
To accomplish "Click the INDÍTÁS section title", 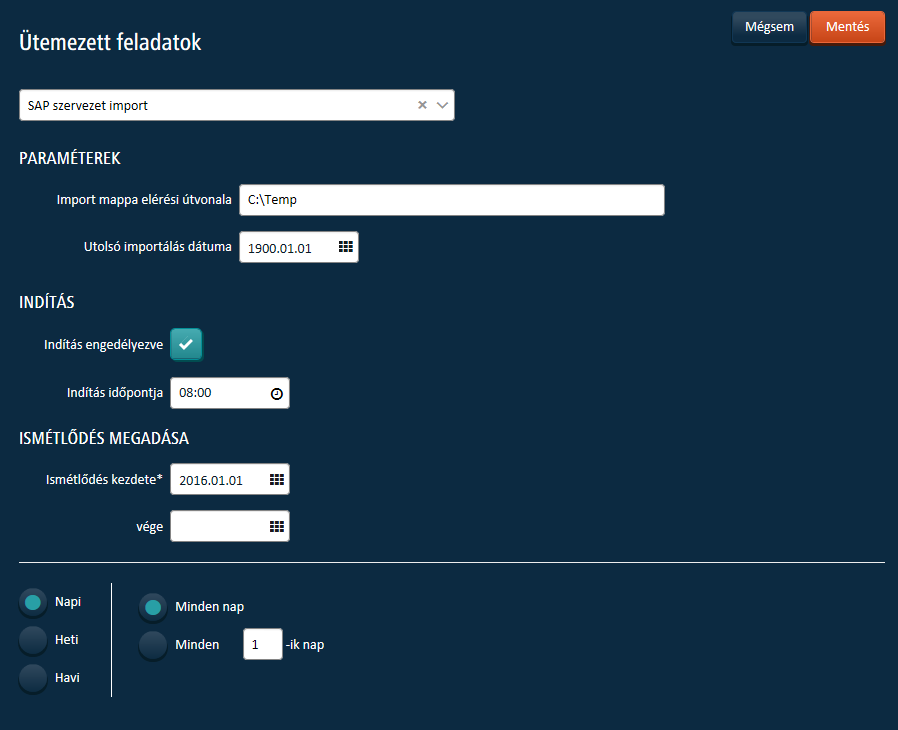I will click(47, 302).
